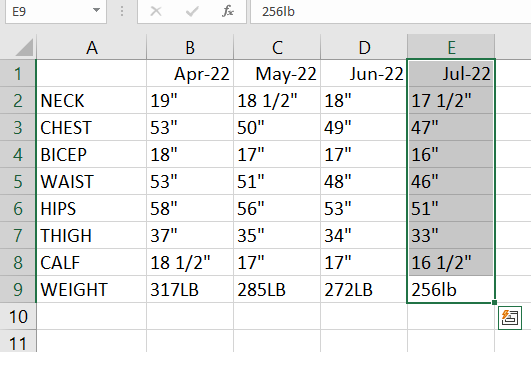This screenshot has height=378, width=531.
Task: Select the NECK label cell
Action: [91, 100]
